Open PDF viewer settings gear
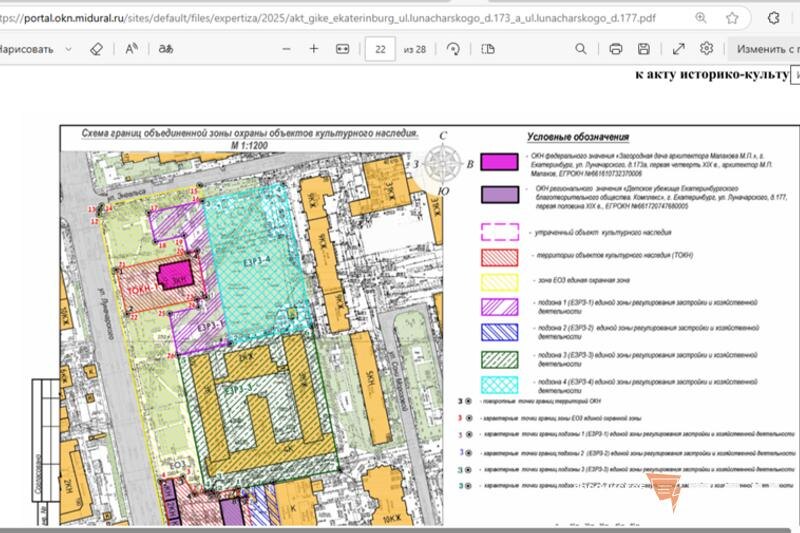The image size is (800, 533). click(x=706, y=48)
